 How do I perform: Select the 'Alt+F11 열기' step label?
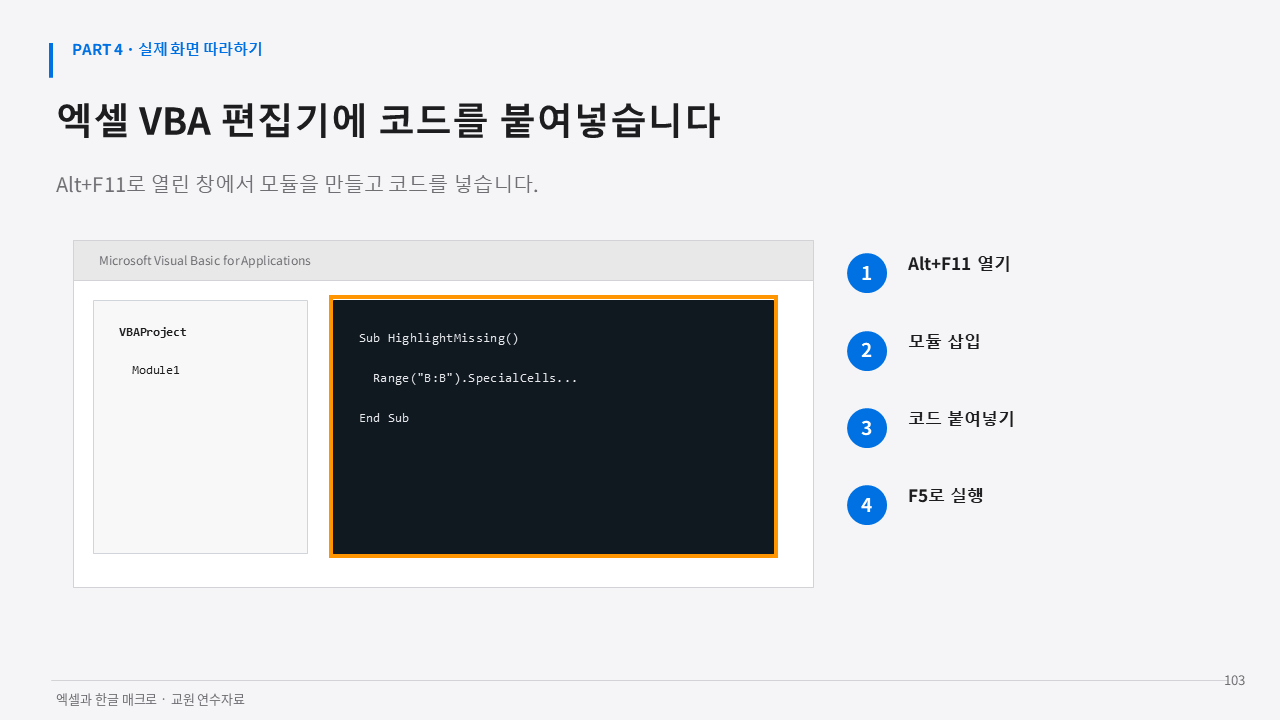pyautogui.click(x=959, y=264)
